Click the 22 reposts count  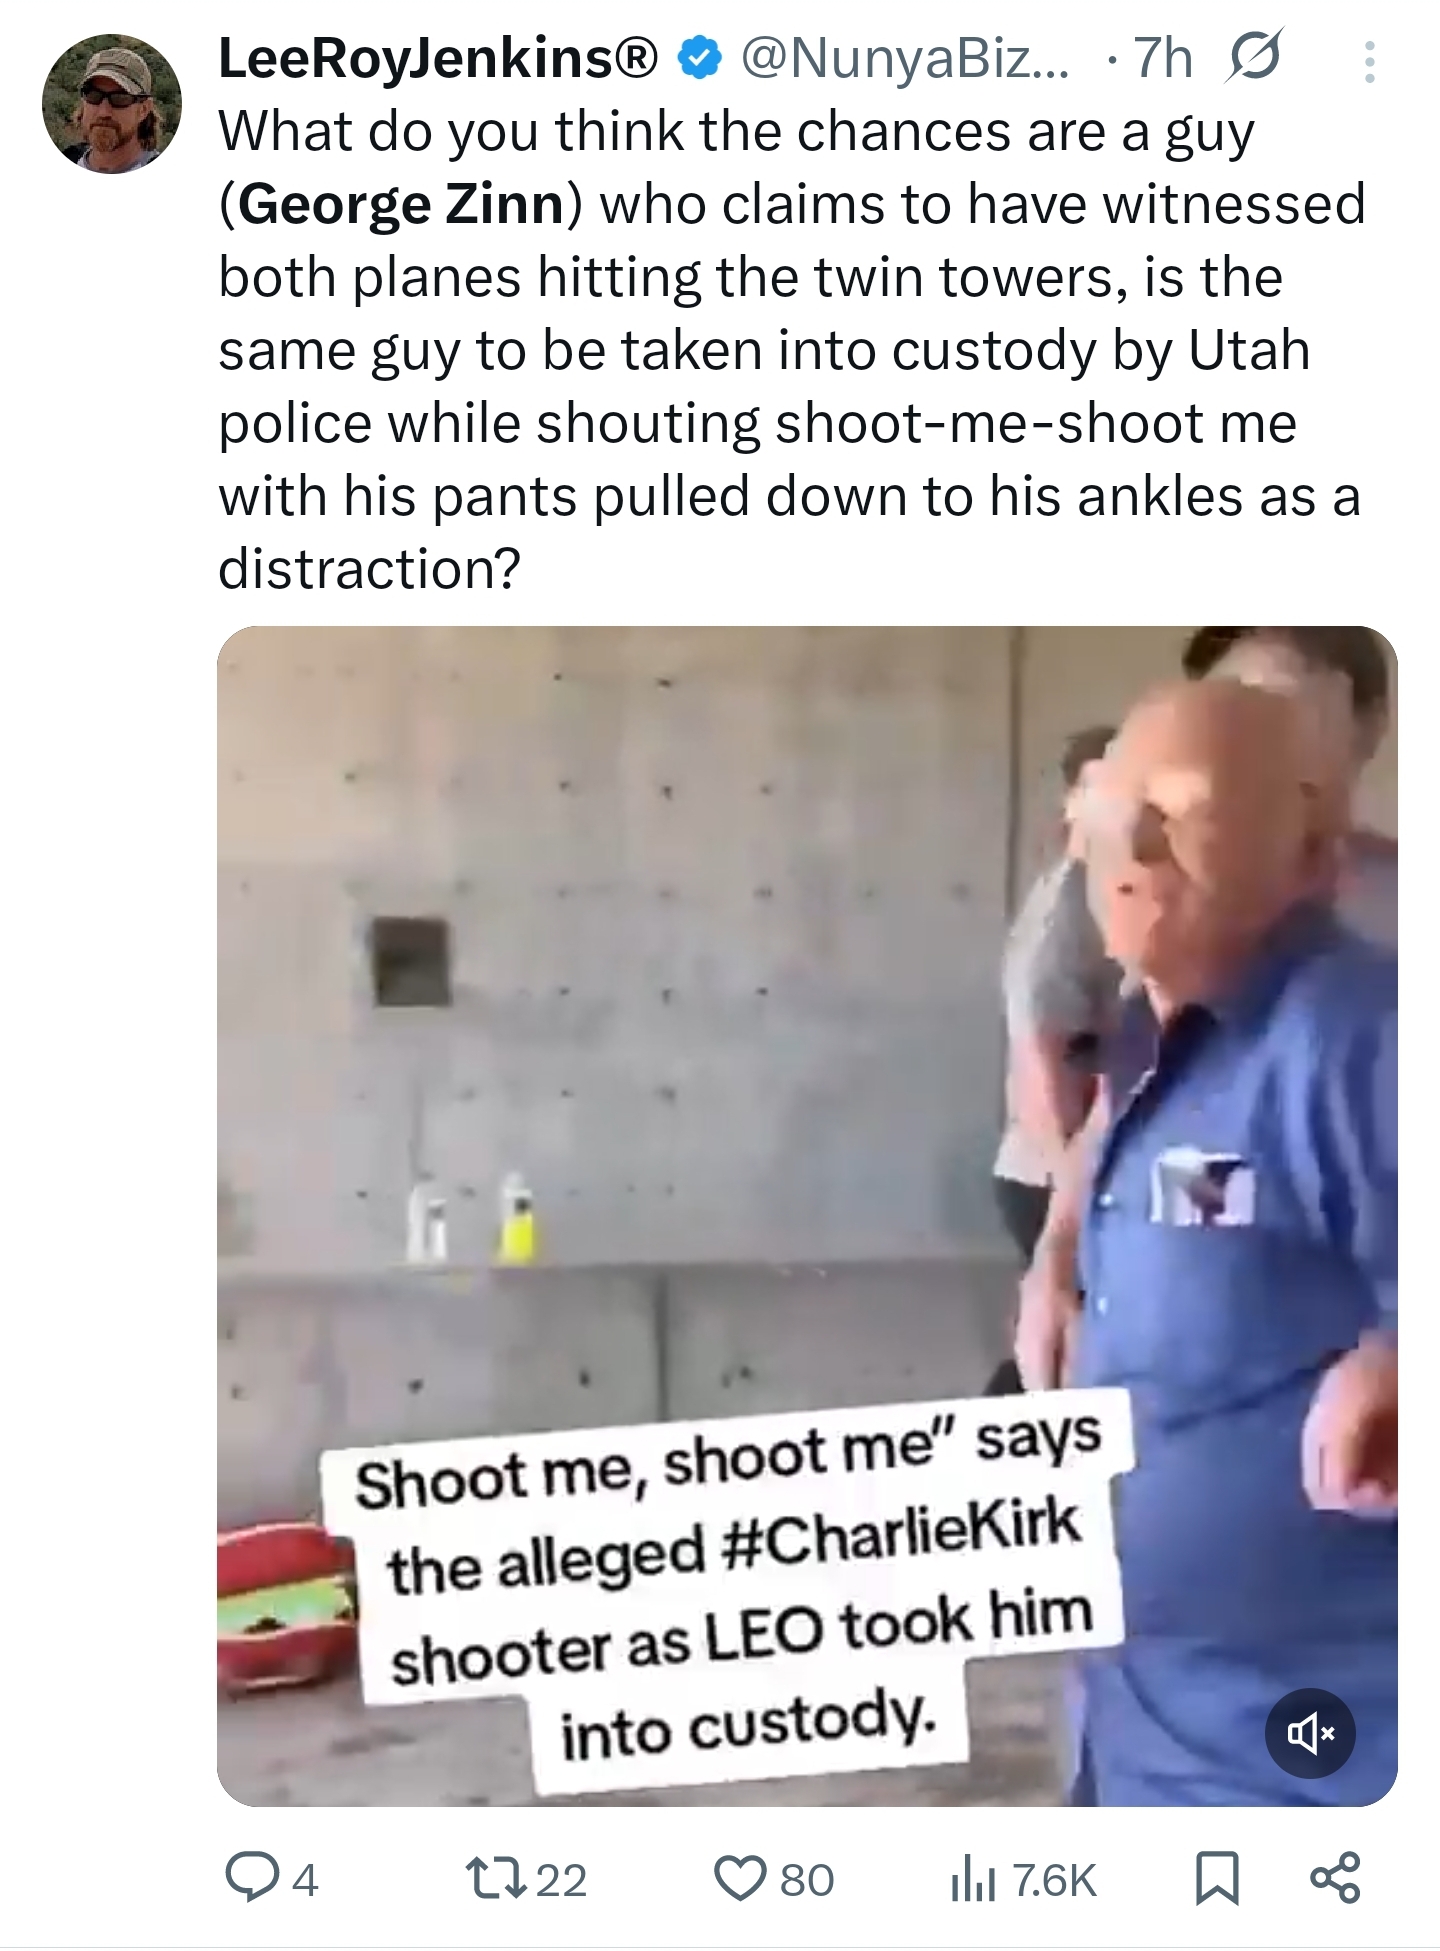(562, 1881)
